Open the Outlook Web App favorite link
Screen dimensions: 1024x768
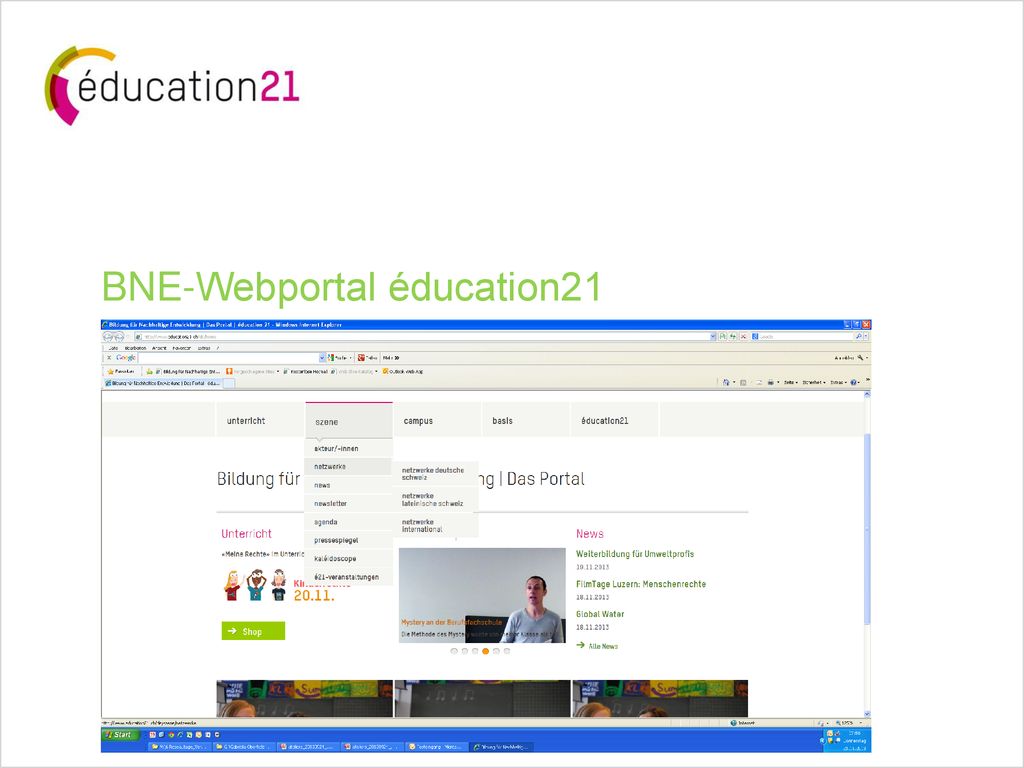[403, 372]
